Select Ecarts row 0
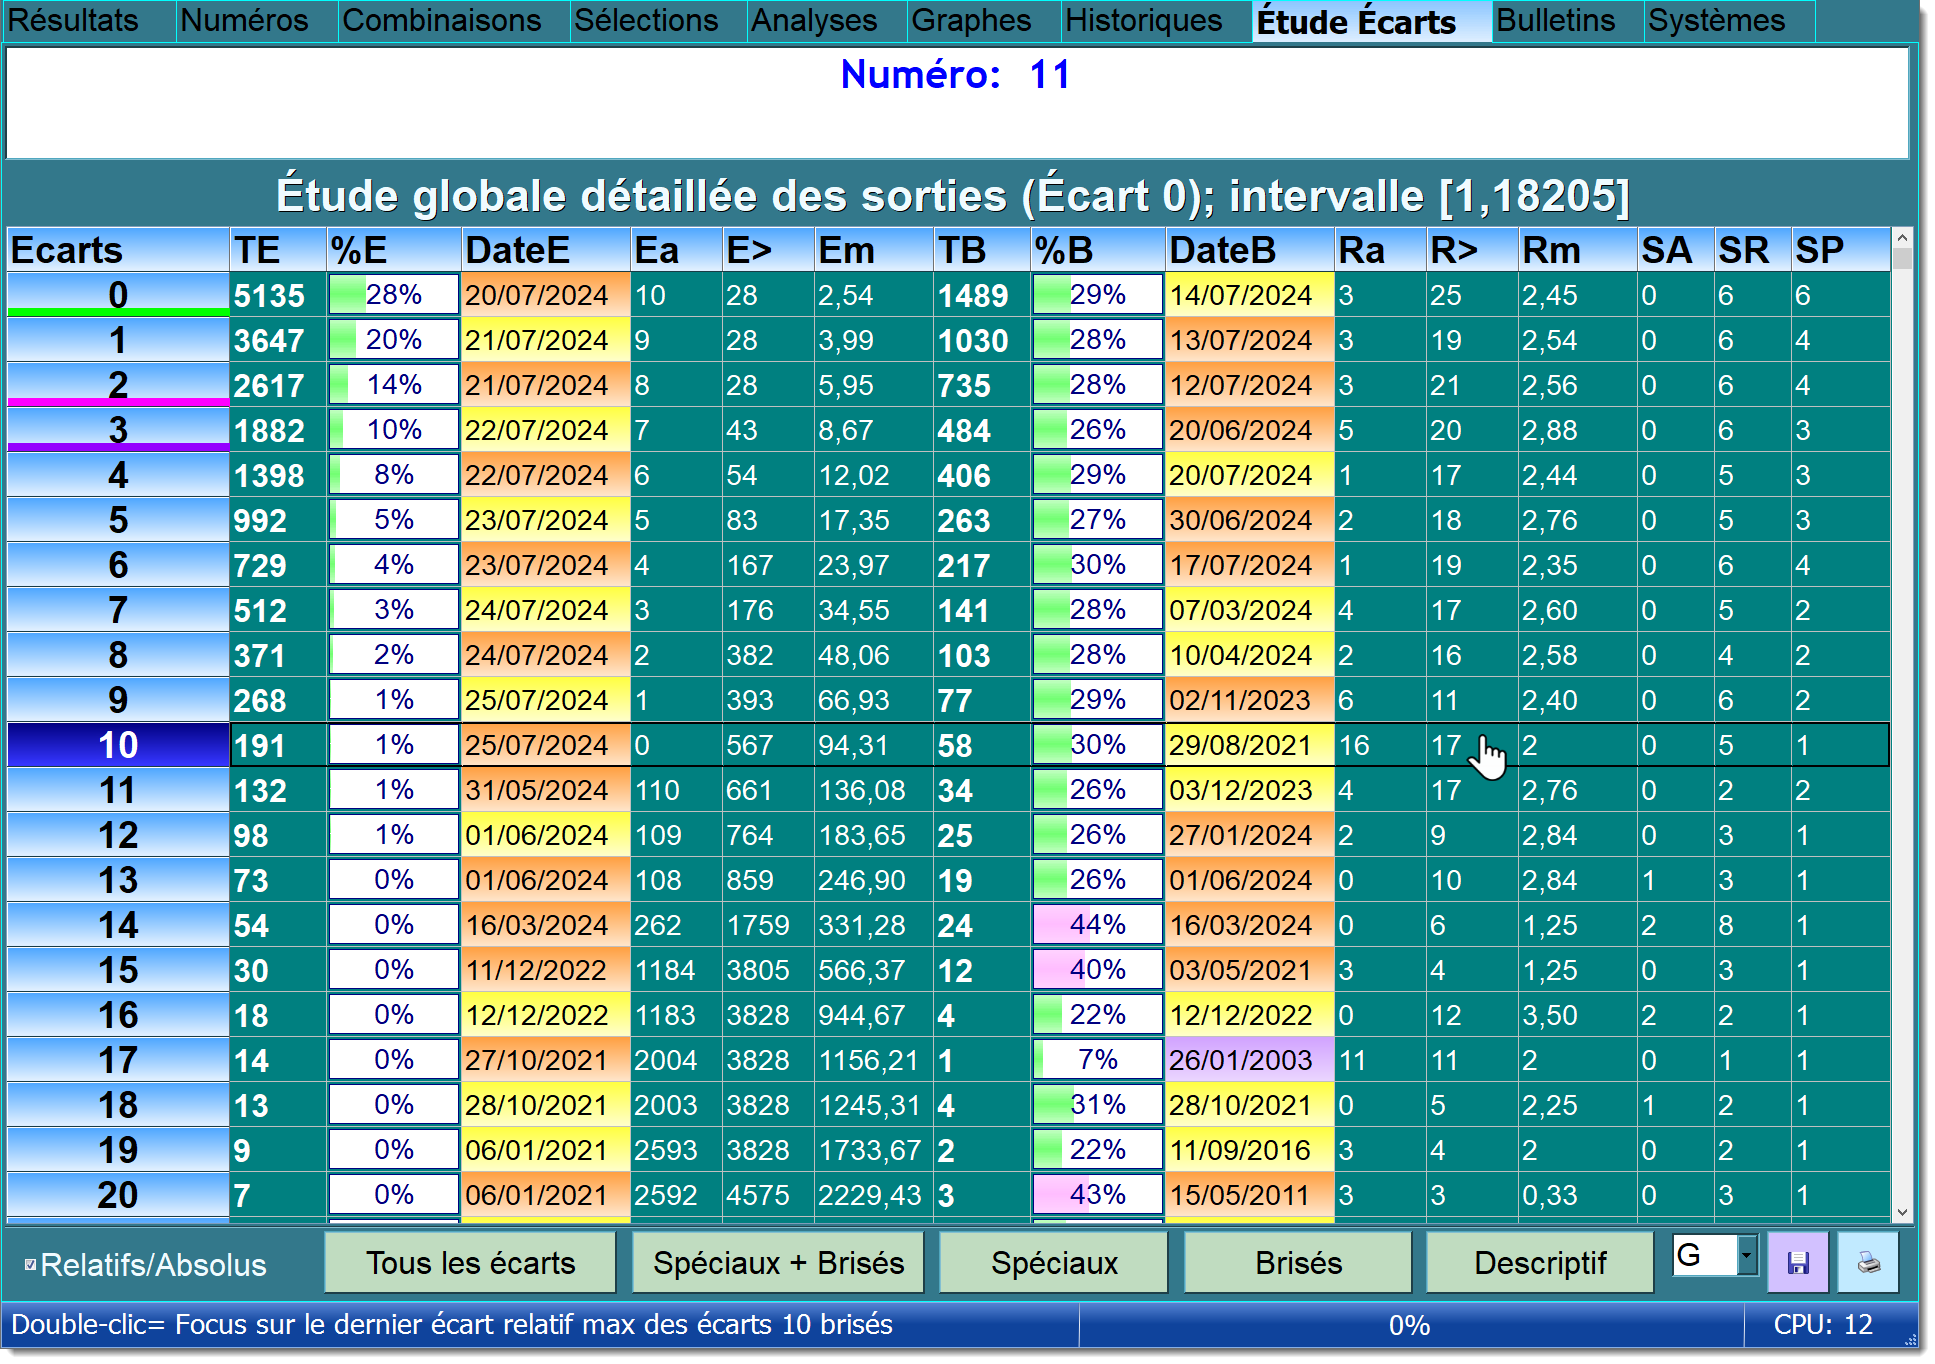This screenshot has height=1364, width=1935. pos(118,295)
